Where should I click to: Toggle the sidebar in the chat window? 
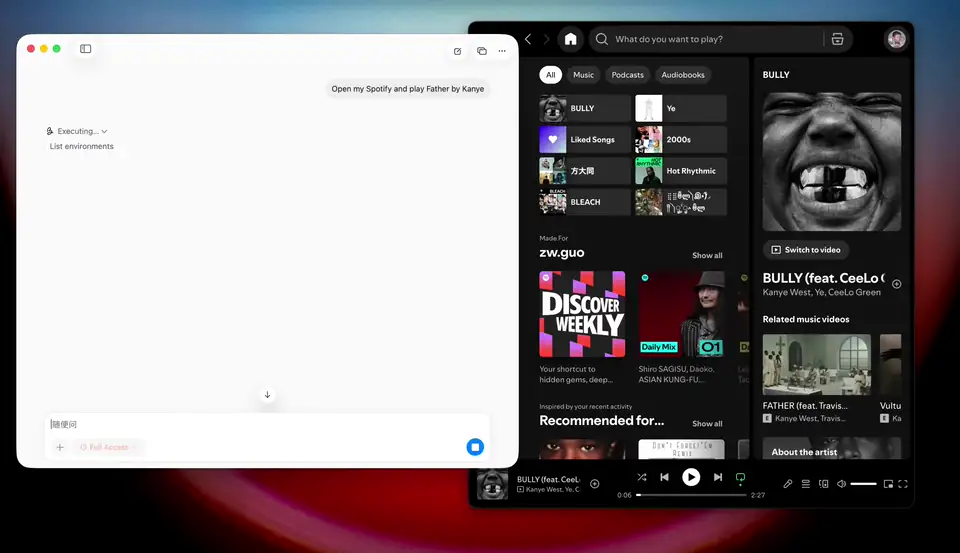86,48
